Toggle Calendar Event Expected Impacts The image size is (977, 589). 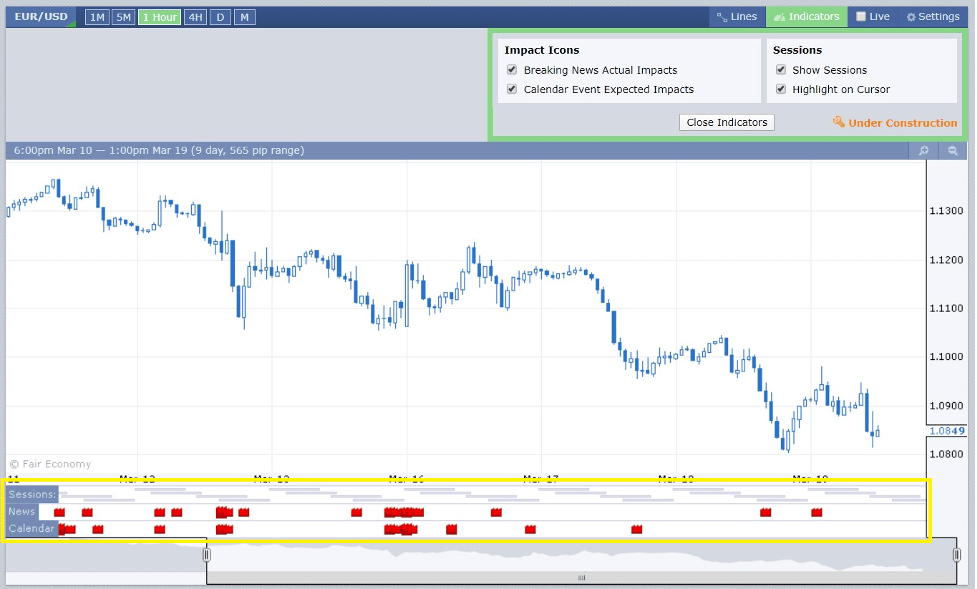coord(512,89)
